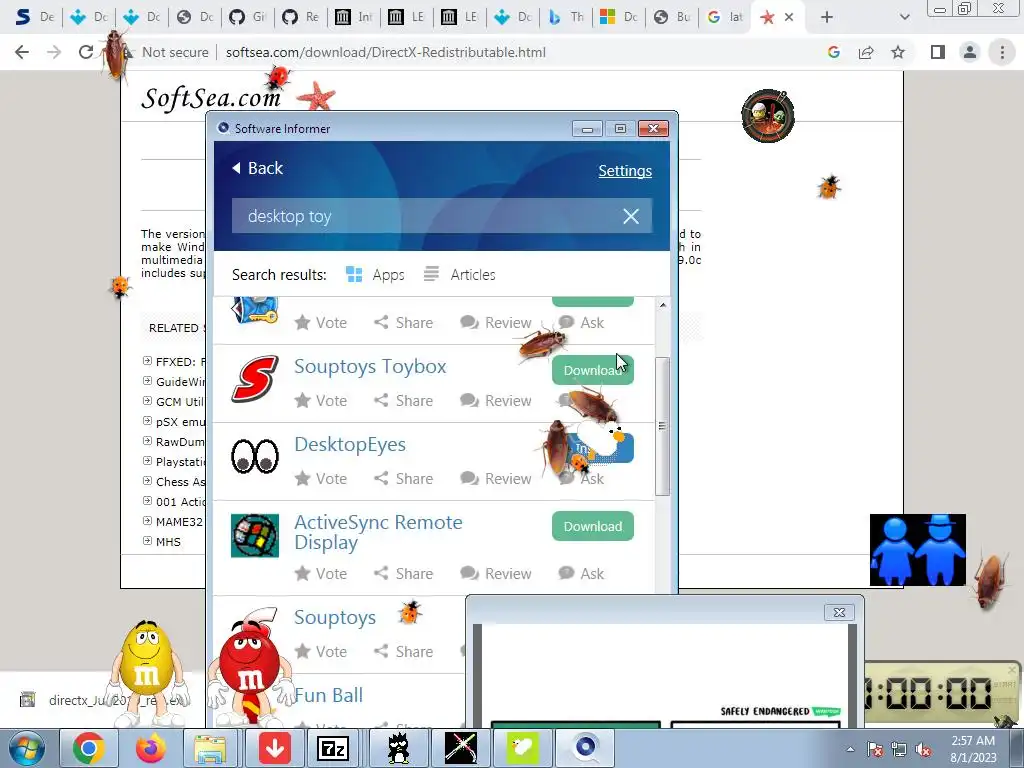Show hidden system tray icons
The height and width of the screenshot is (768, 1024).
(850, 749)
